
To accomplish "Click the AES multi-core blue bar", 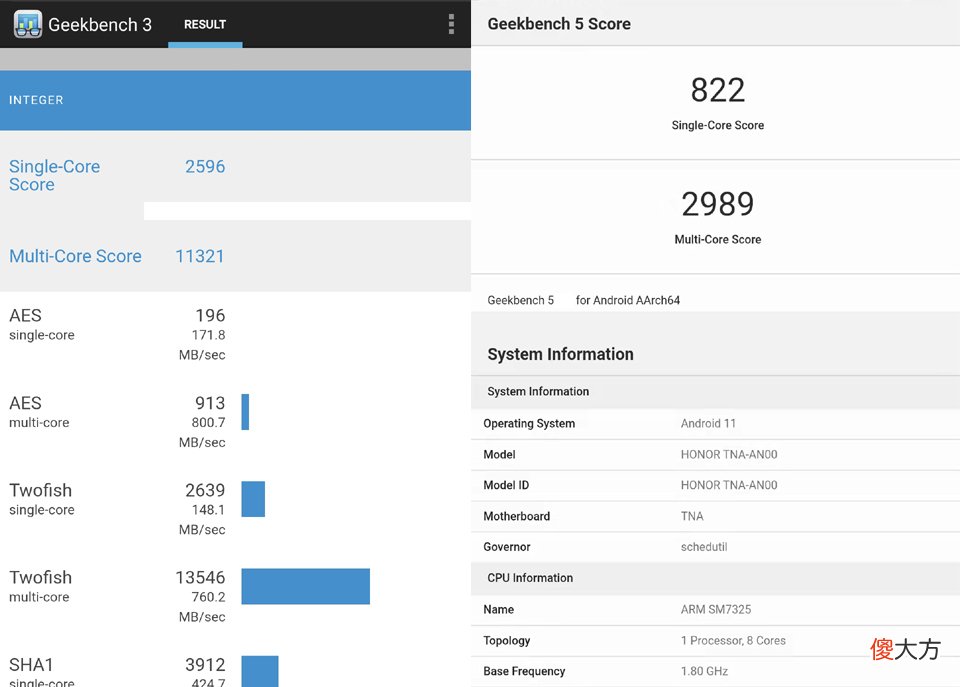I will (x=245, y=412).
